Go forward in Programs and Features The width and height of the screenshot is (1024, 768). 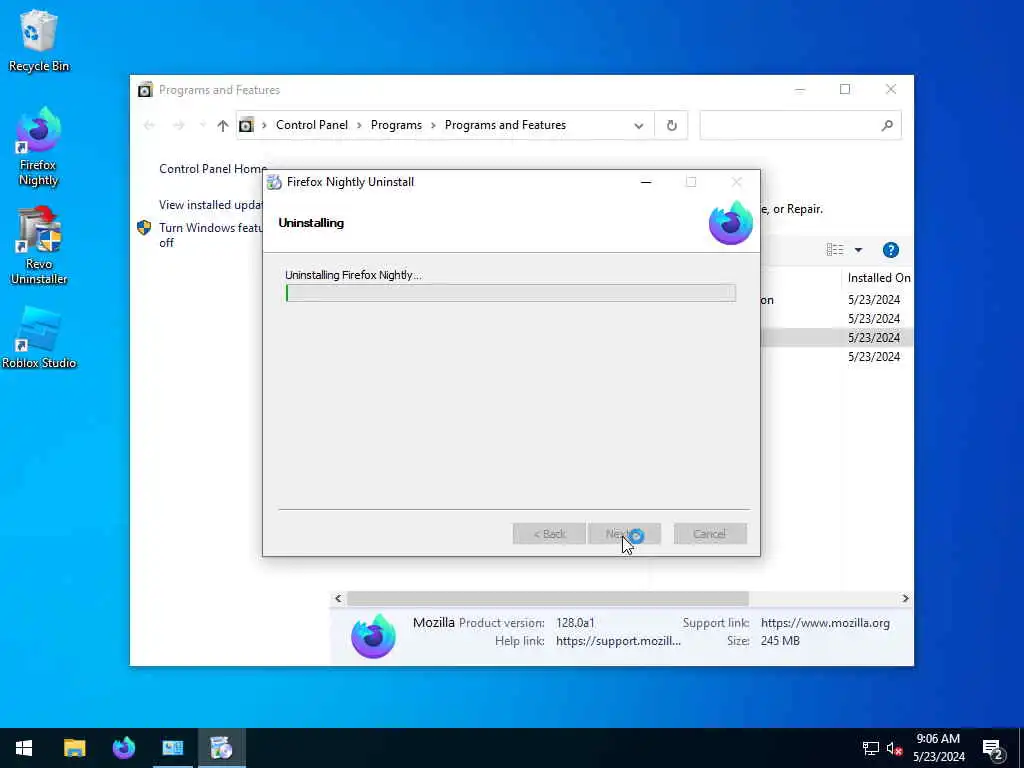pos(178,125)
